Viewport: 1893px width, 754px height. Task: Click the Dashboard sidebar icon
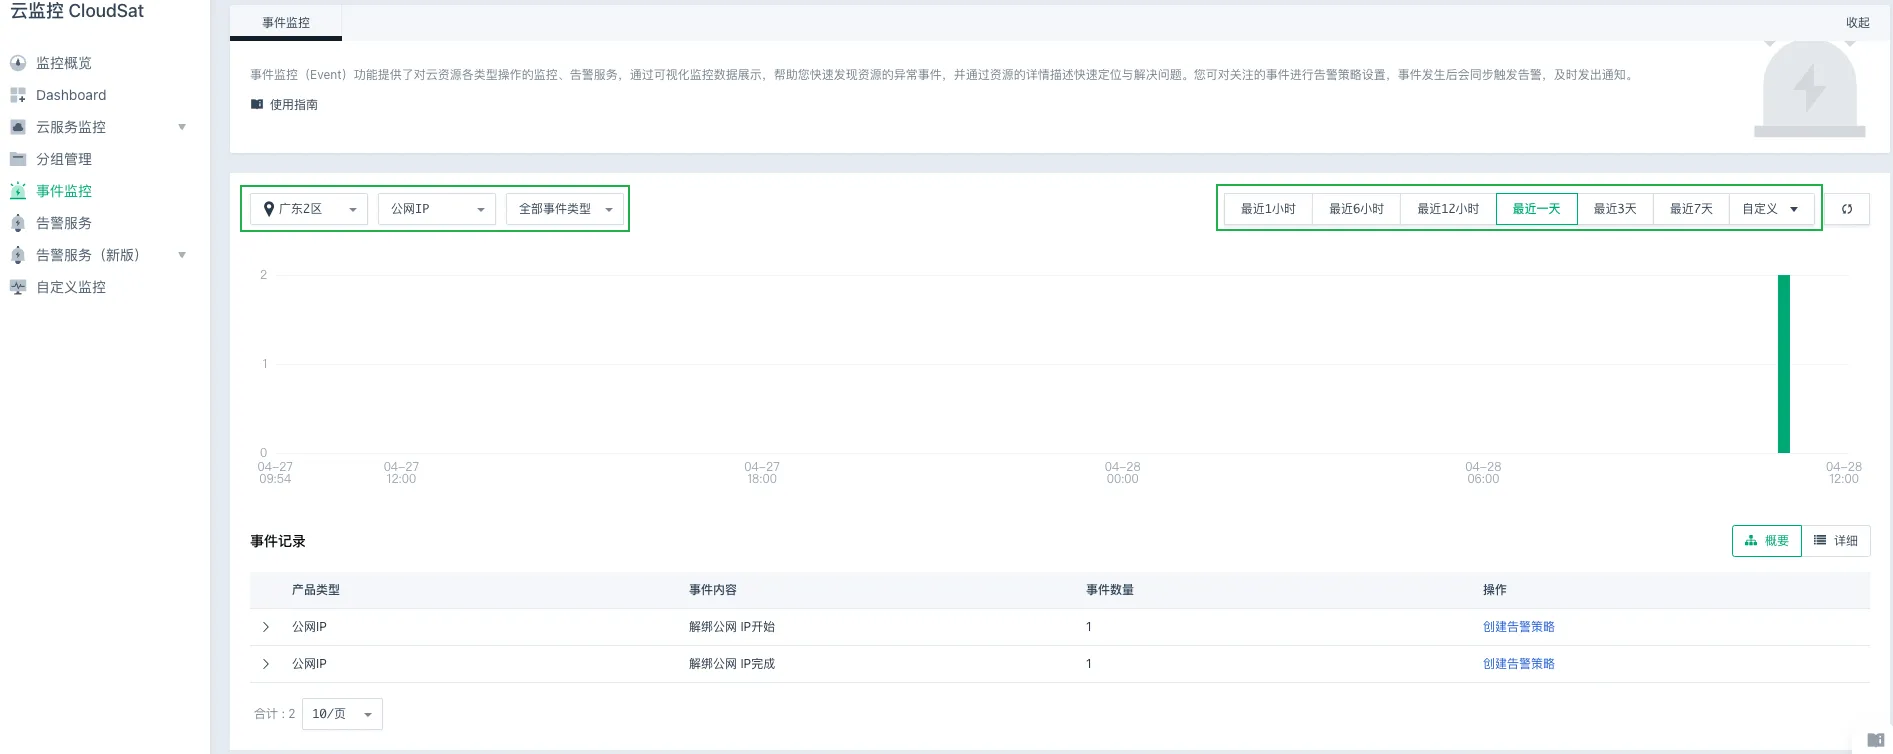click(x=18, y=95)
